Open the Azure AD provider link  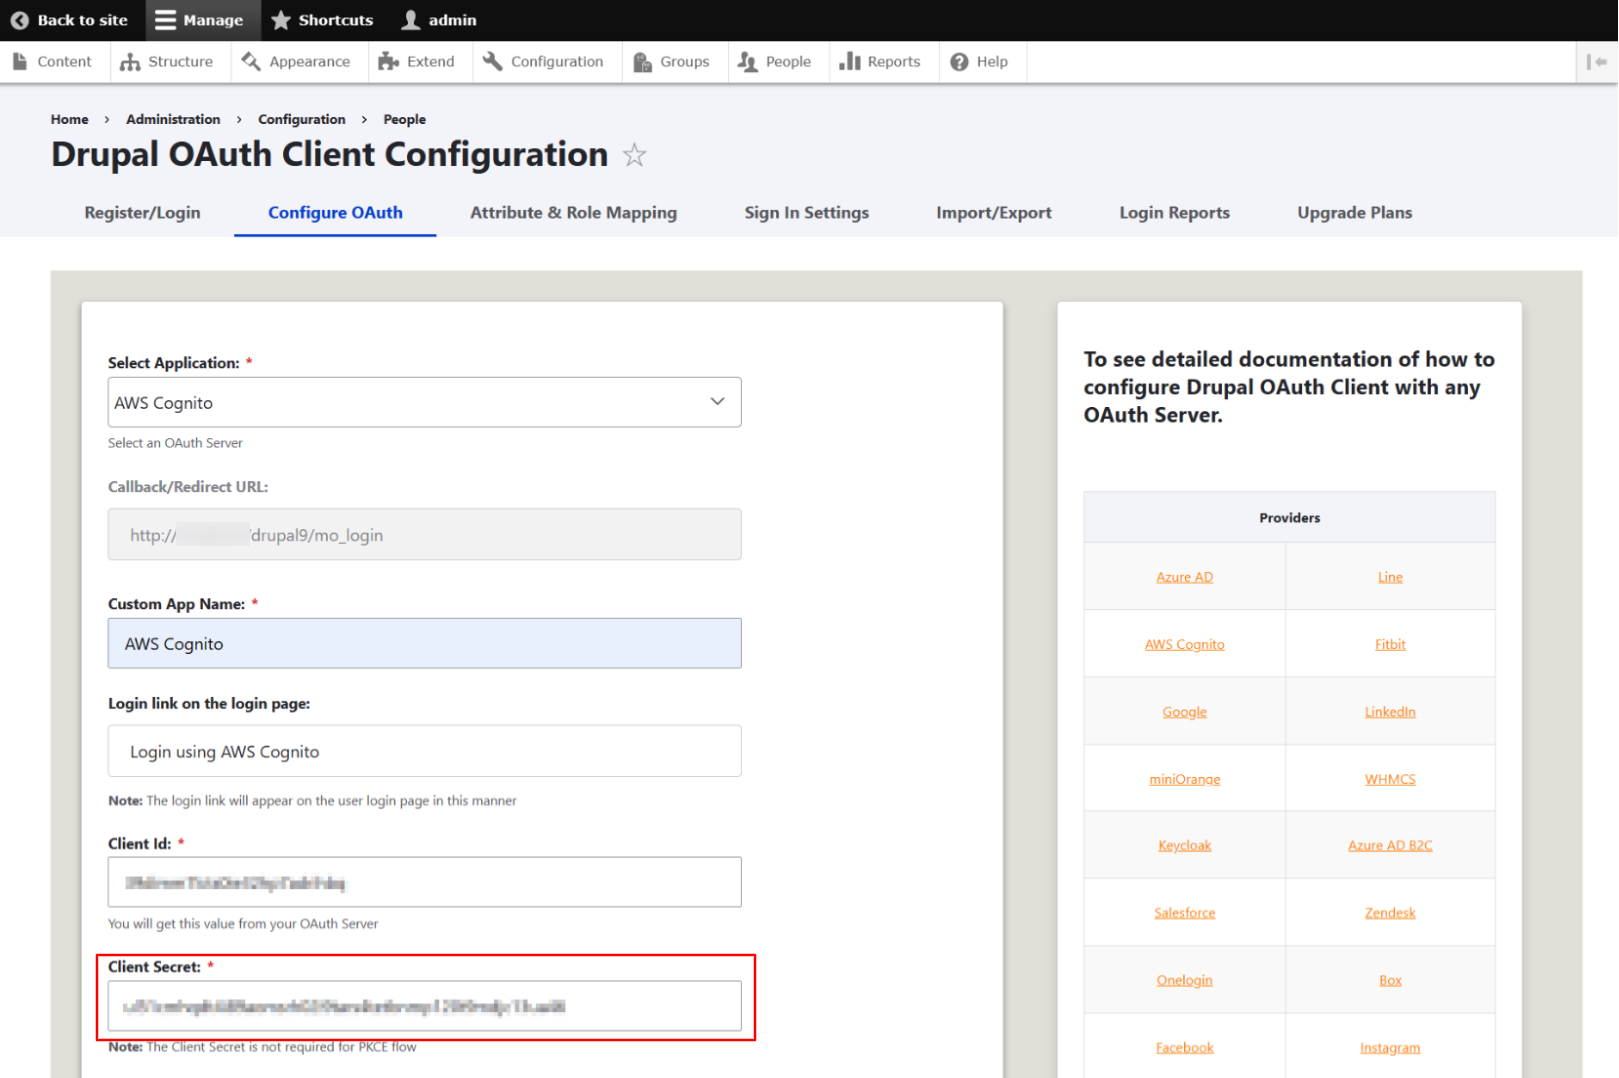(1184, 577)
